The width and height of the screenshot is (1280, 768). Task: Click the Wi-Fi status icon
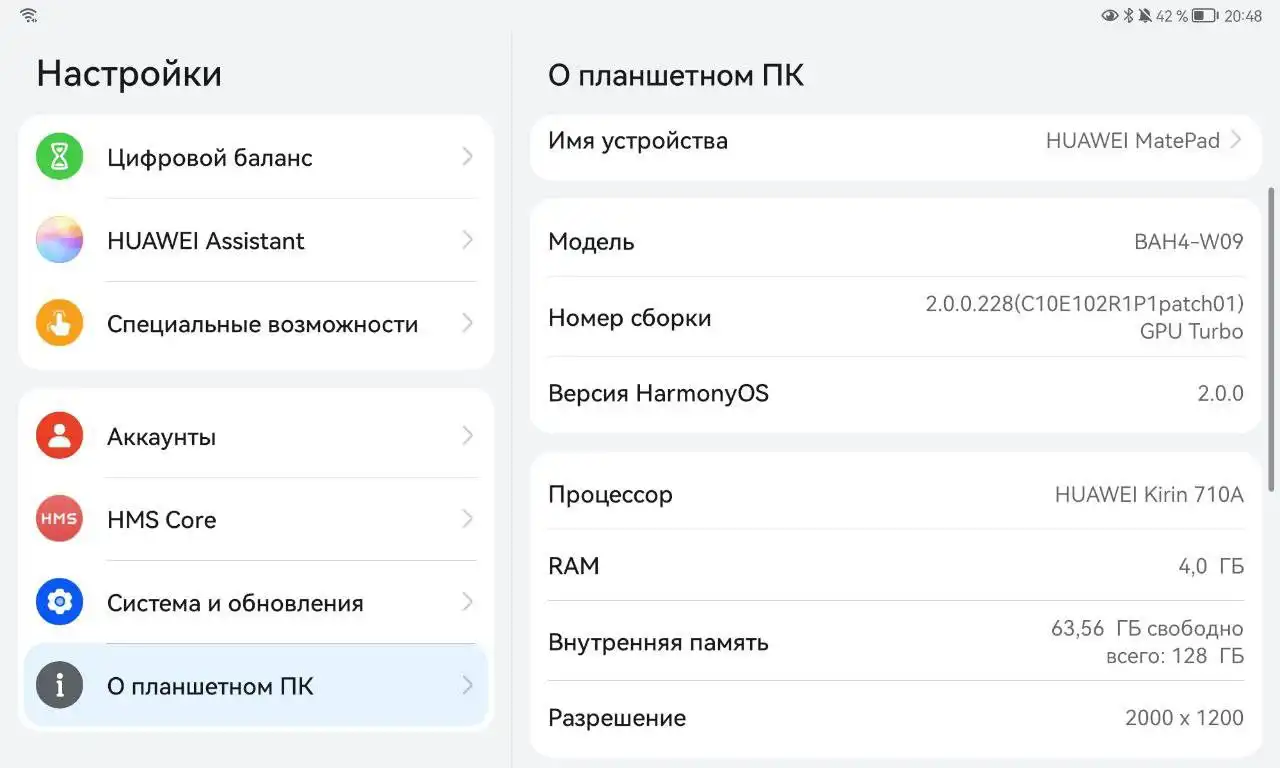point(28,15)
